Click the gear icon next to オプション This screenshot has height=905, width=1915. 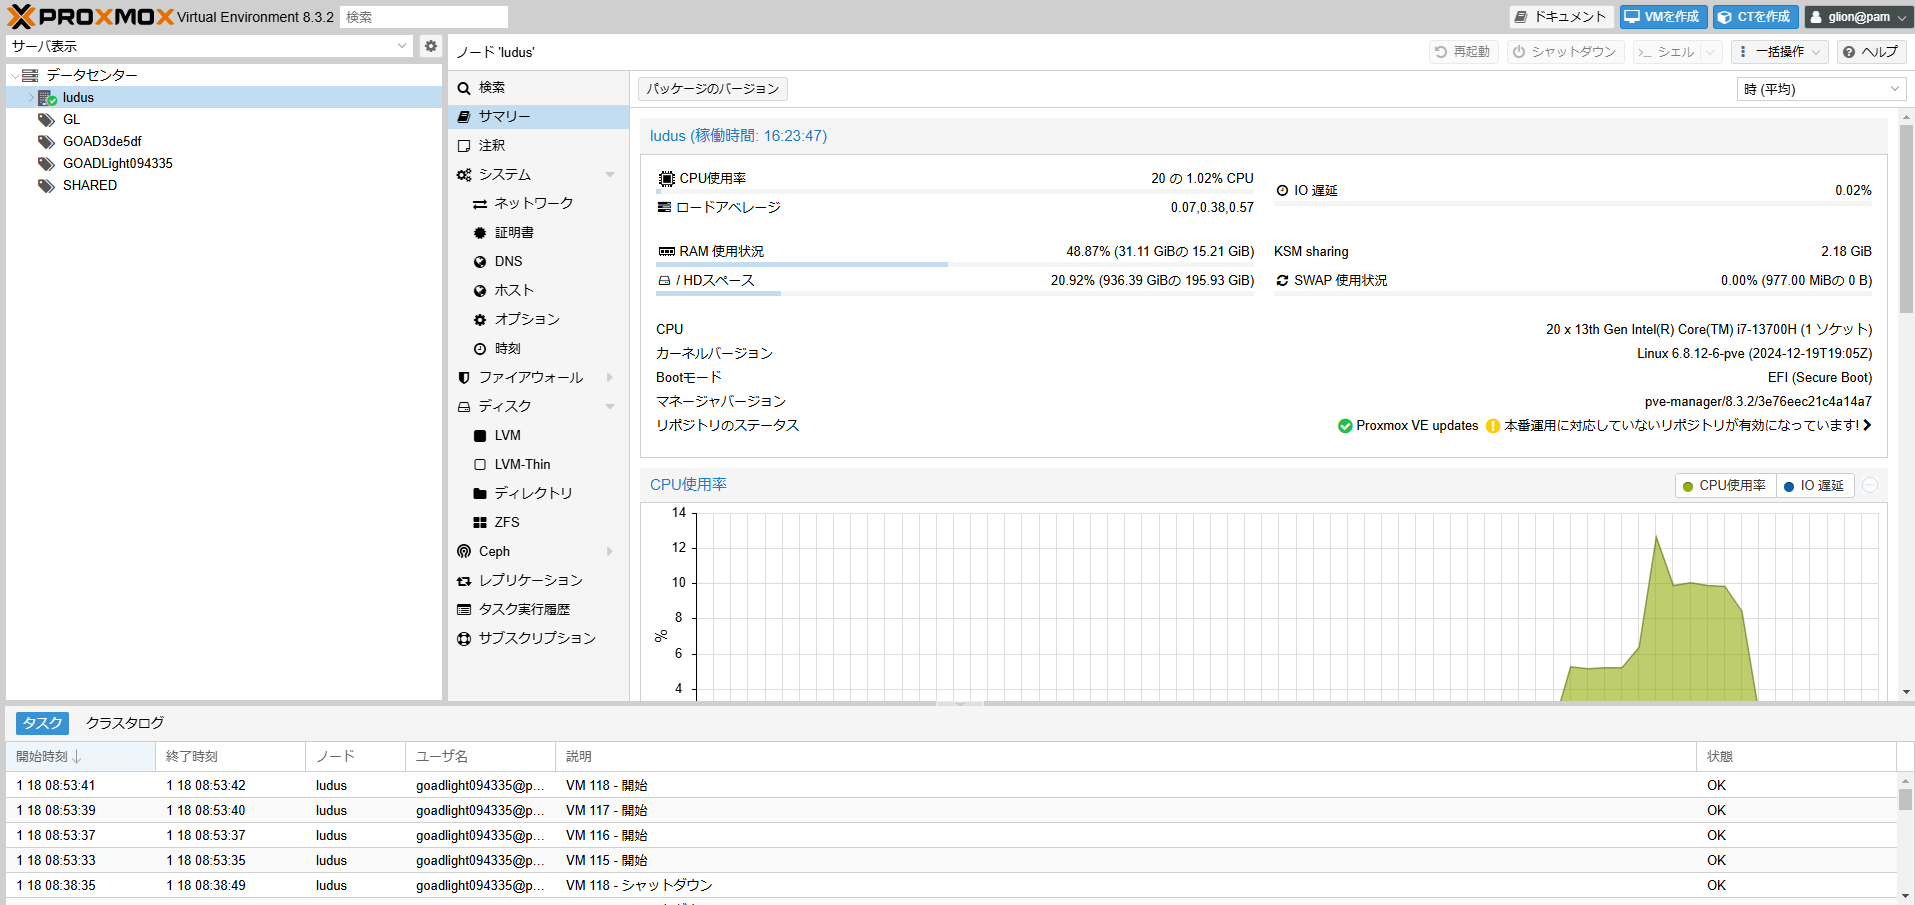pyautogui.click(x=480, y=320)
